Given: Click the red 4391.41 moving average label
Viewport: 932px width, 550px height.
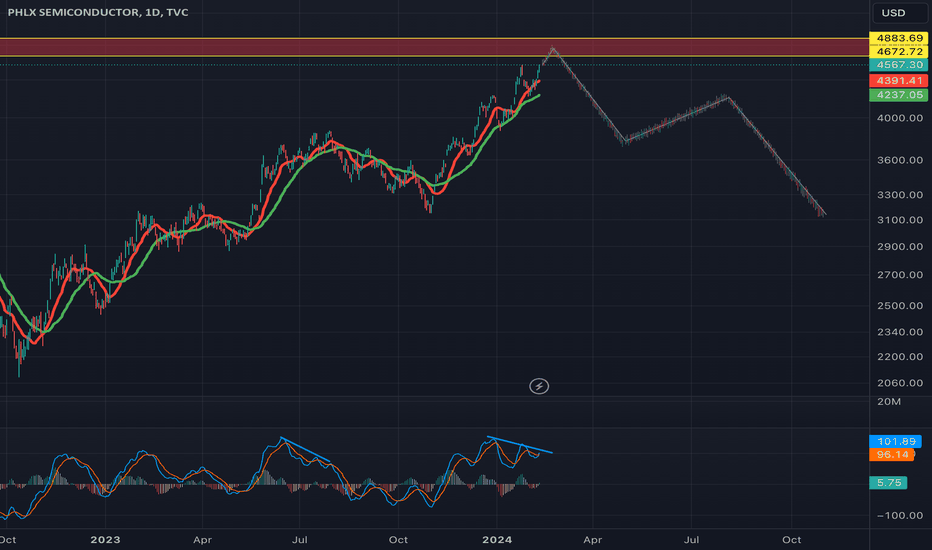Looking at the screenshot, I should point(899,80).
